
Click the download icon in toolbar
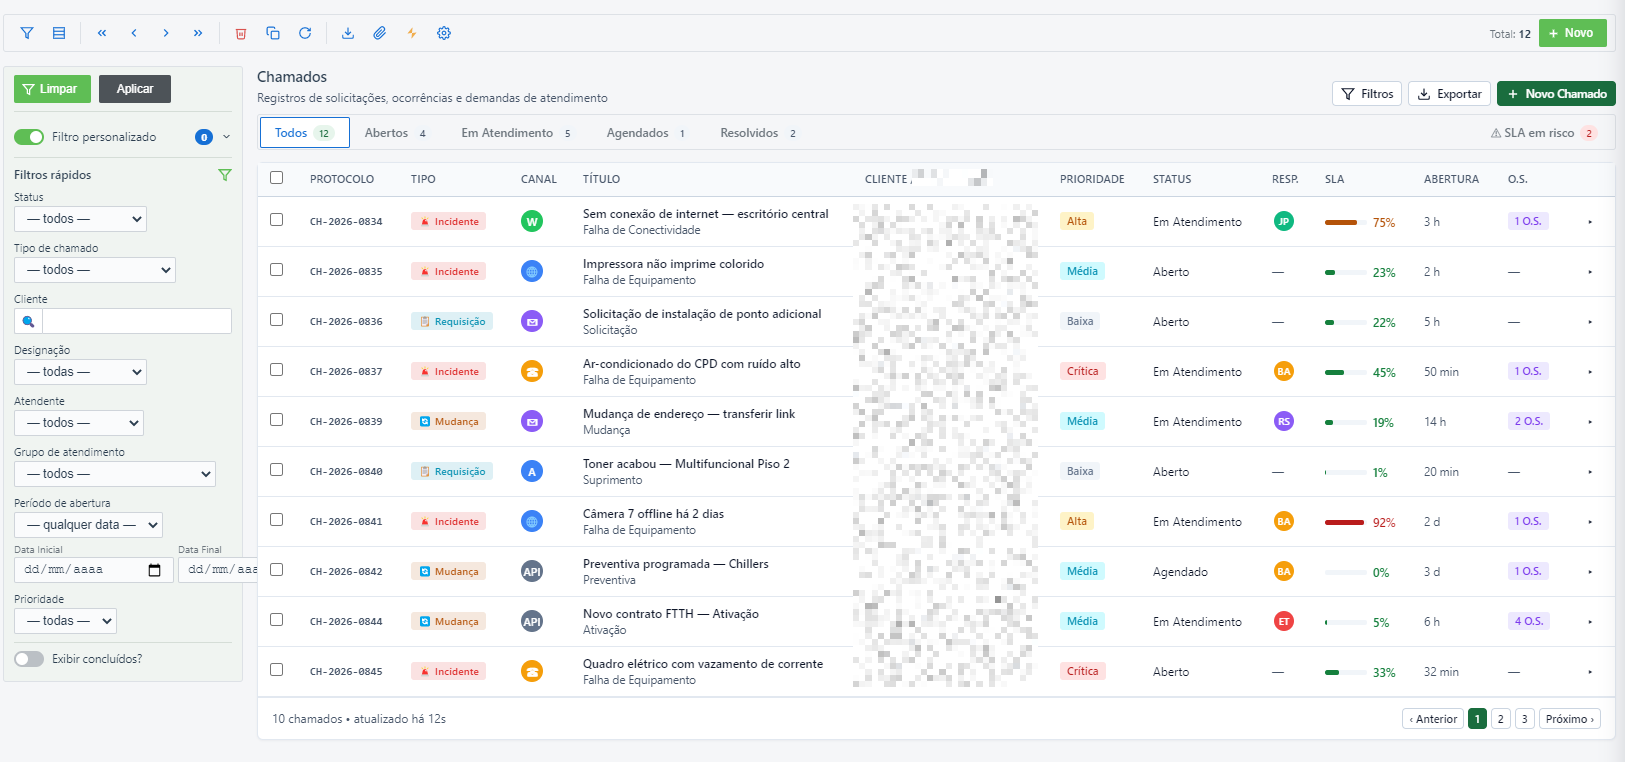pyautogui.click(x=348, y=33)
